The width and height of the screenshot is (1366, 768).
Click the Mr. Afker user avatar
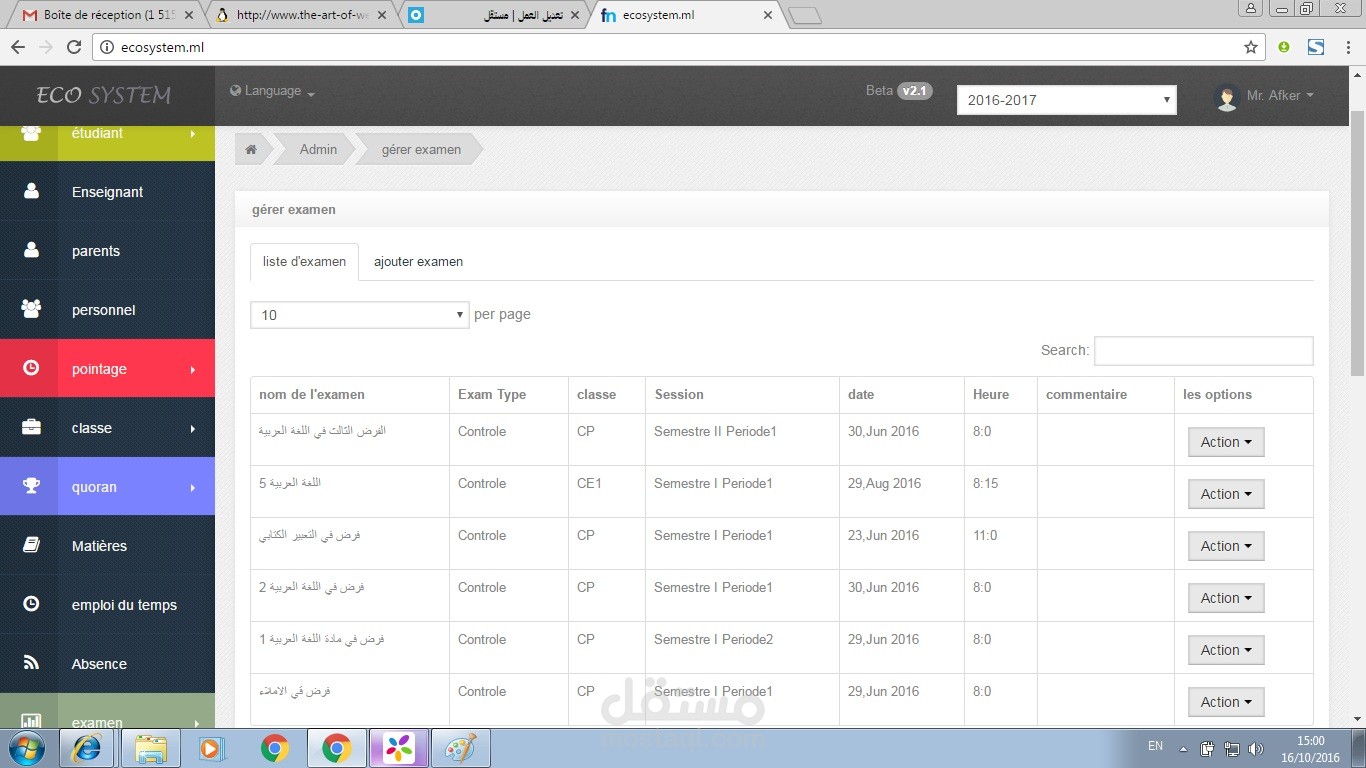coord(1227,97)
